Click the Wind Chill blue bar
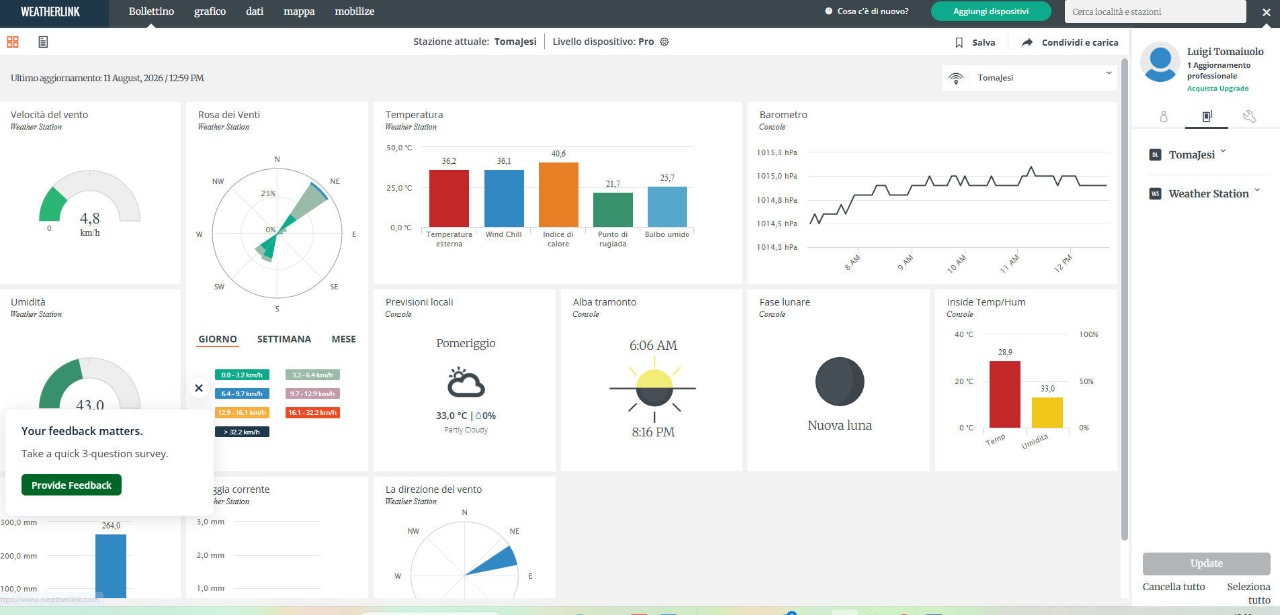Image resolution: width=1280 pixels, height=615 pixels. pyautogui.click(x=504, y=198)
